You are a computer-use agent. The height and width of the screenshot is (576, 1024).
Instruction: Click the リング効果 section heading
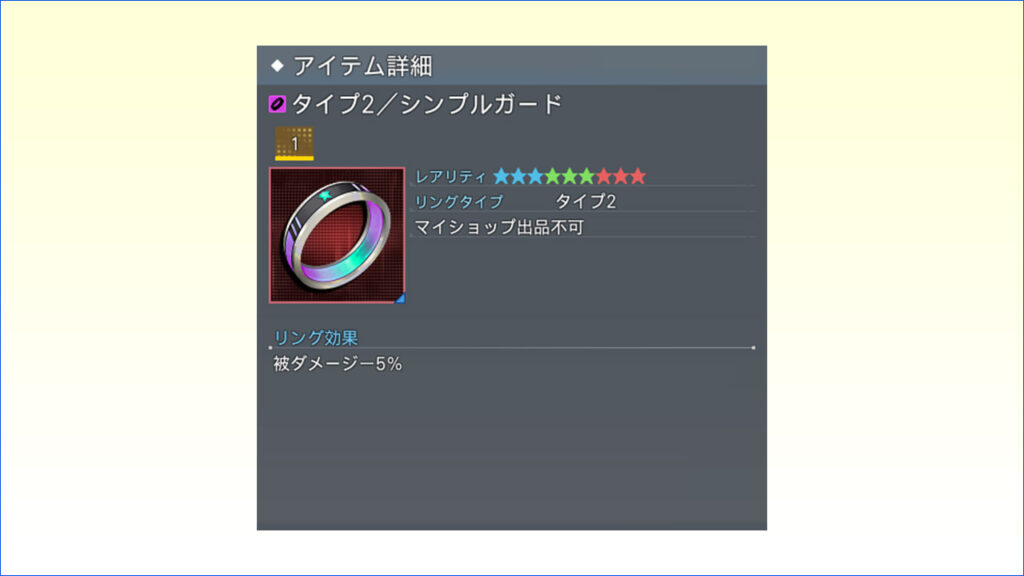tap(315, 338)
